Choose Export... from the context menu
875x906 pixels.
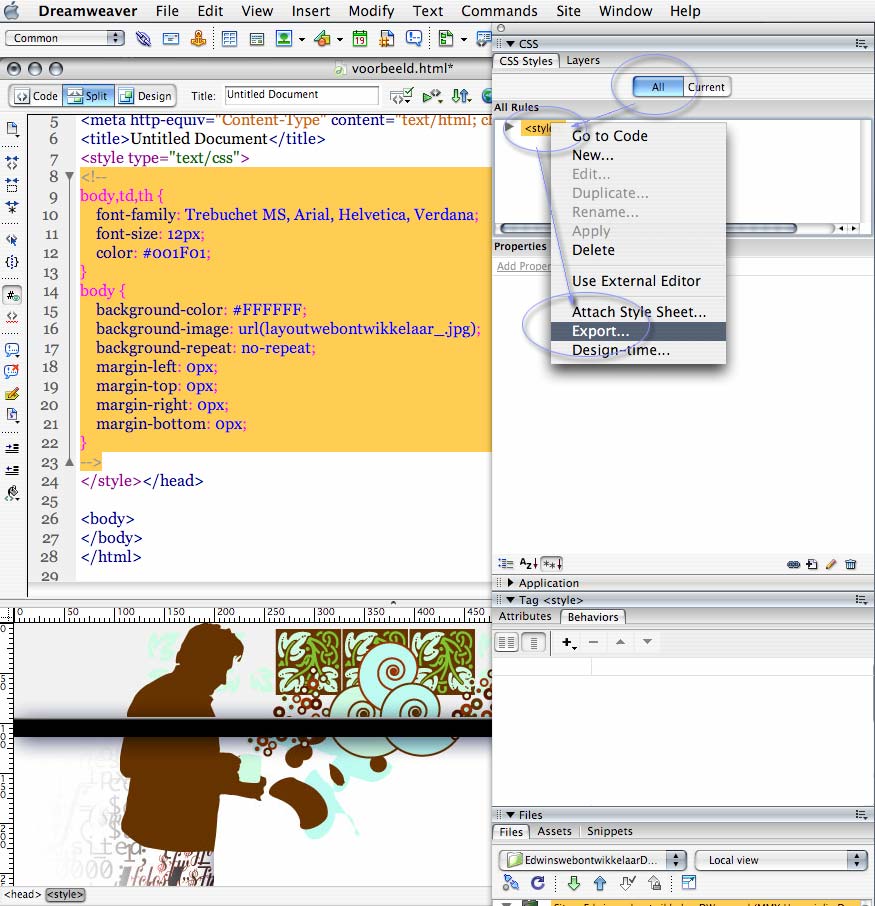click(638, 331)
